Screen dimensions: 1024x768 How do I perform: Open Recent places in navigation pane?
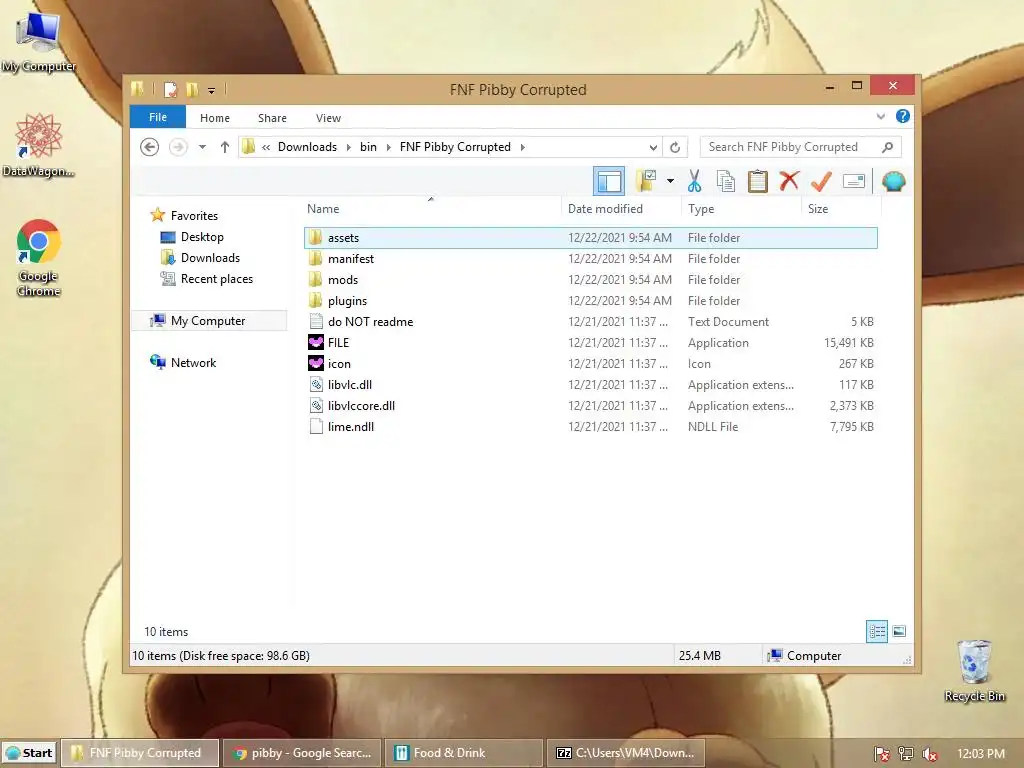tap(207, 279)
